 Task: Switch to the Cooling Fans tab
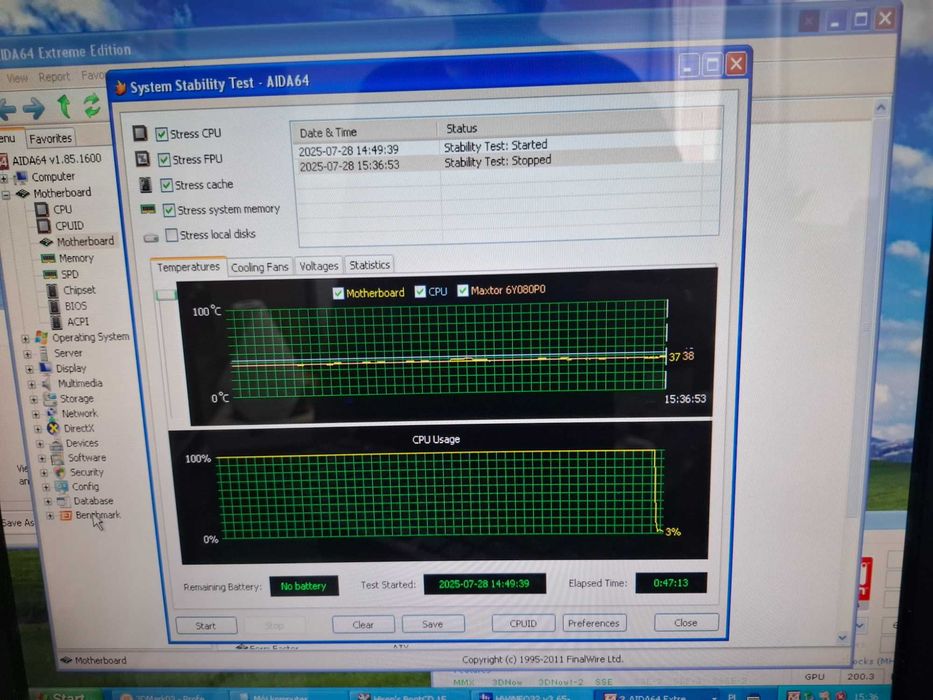(259, 267)
